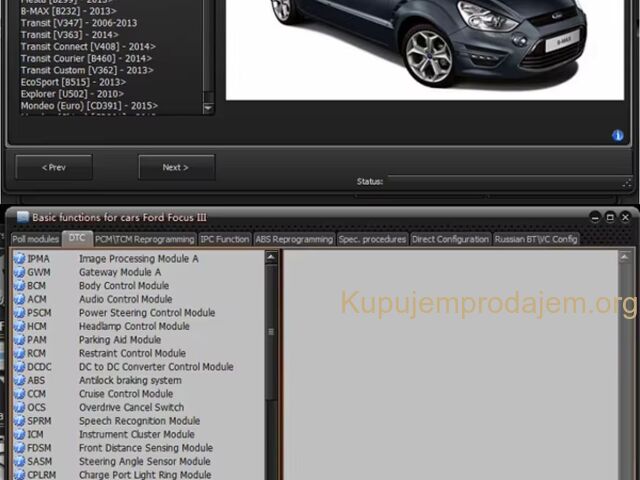Click the RCM module icon

19,353
